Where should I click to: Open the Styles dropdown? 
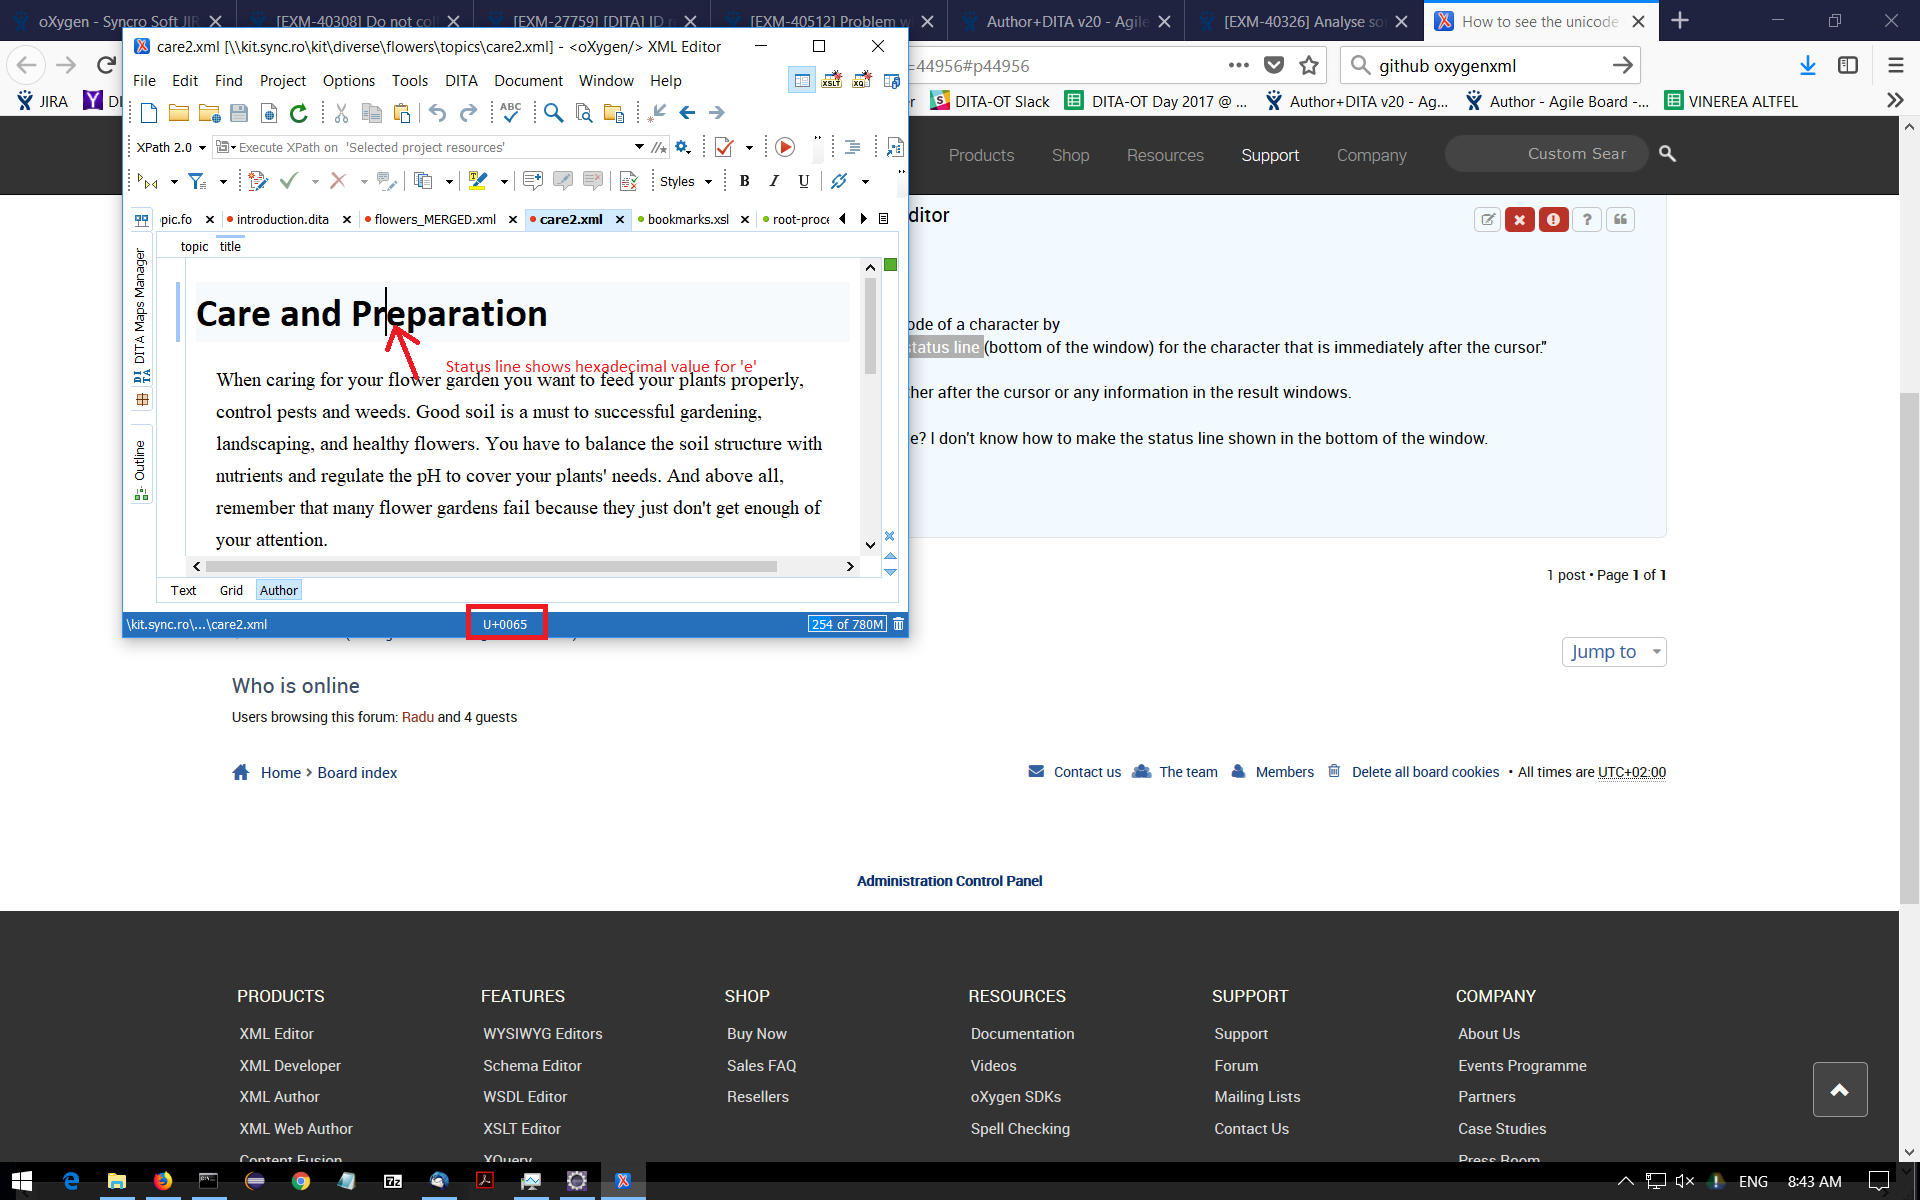(x=686, y=181)
